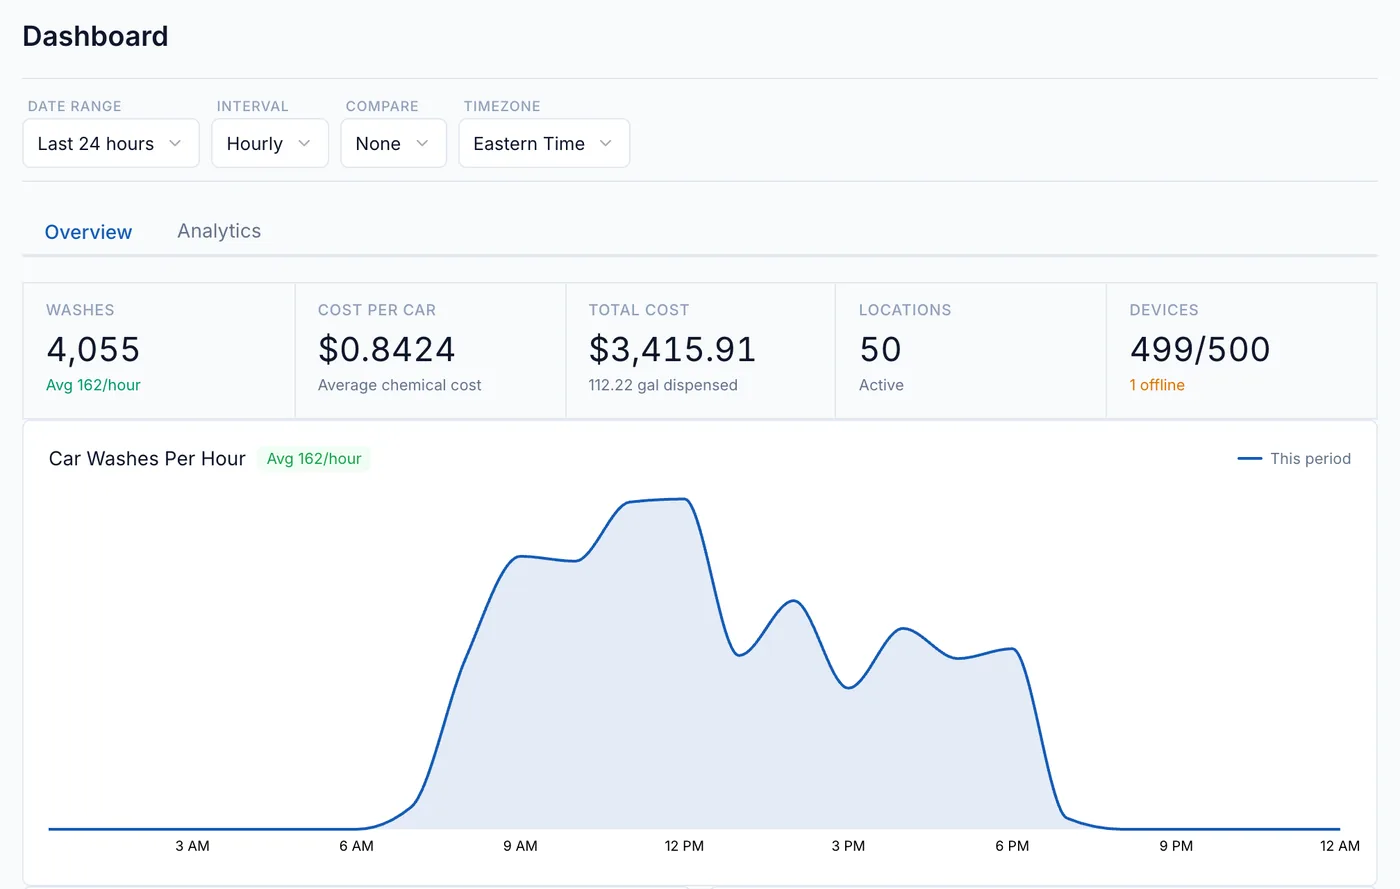Click the $3,415.91 total cost value
1400x889 pixels.
[672, 349]
